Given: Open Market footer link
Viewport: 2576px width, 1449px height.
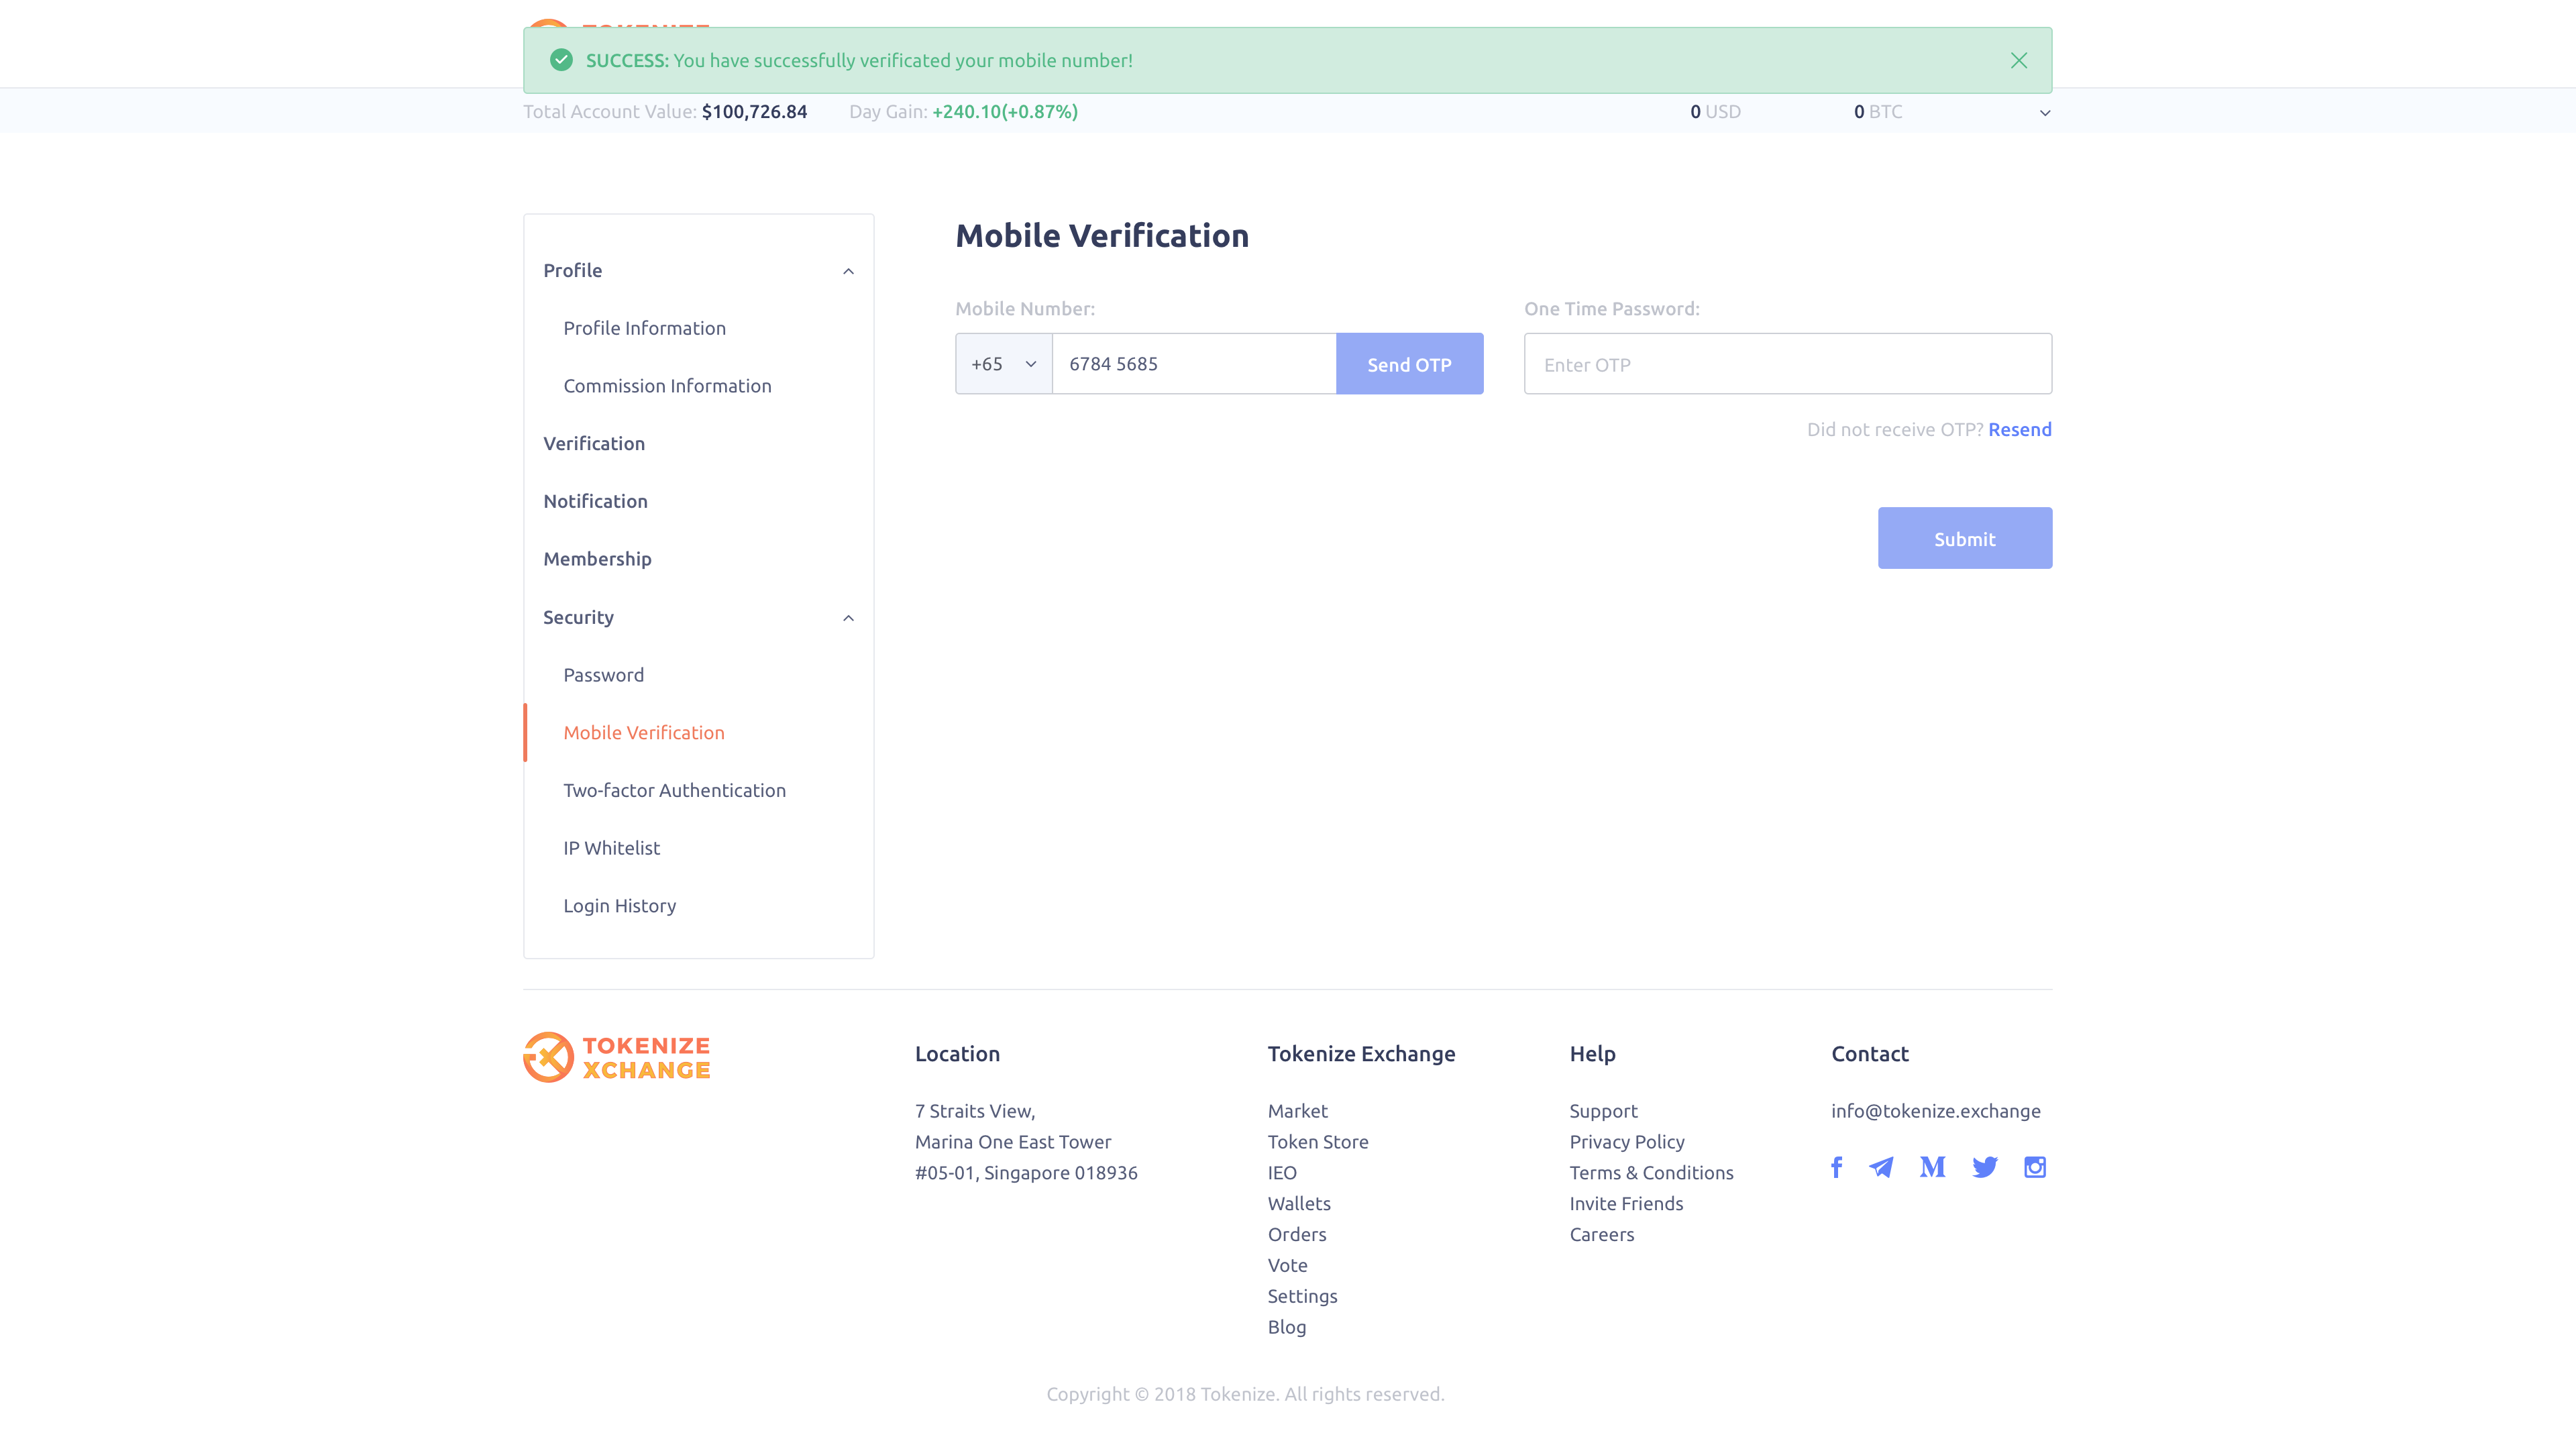Looking at the screenshot, I should [1297, 1111].
